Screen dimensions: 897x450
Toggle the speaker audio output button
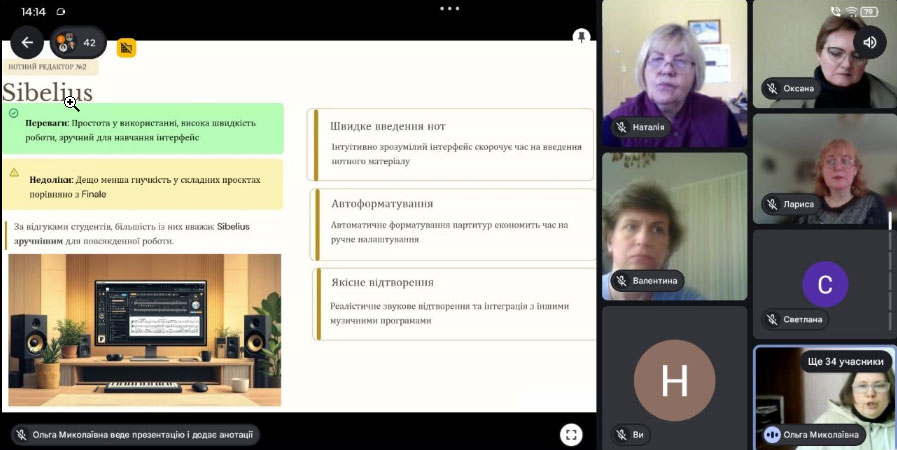pos(870,42)
